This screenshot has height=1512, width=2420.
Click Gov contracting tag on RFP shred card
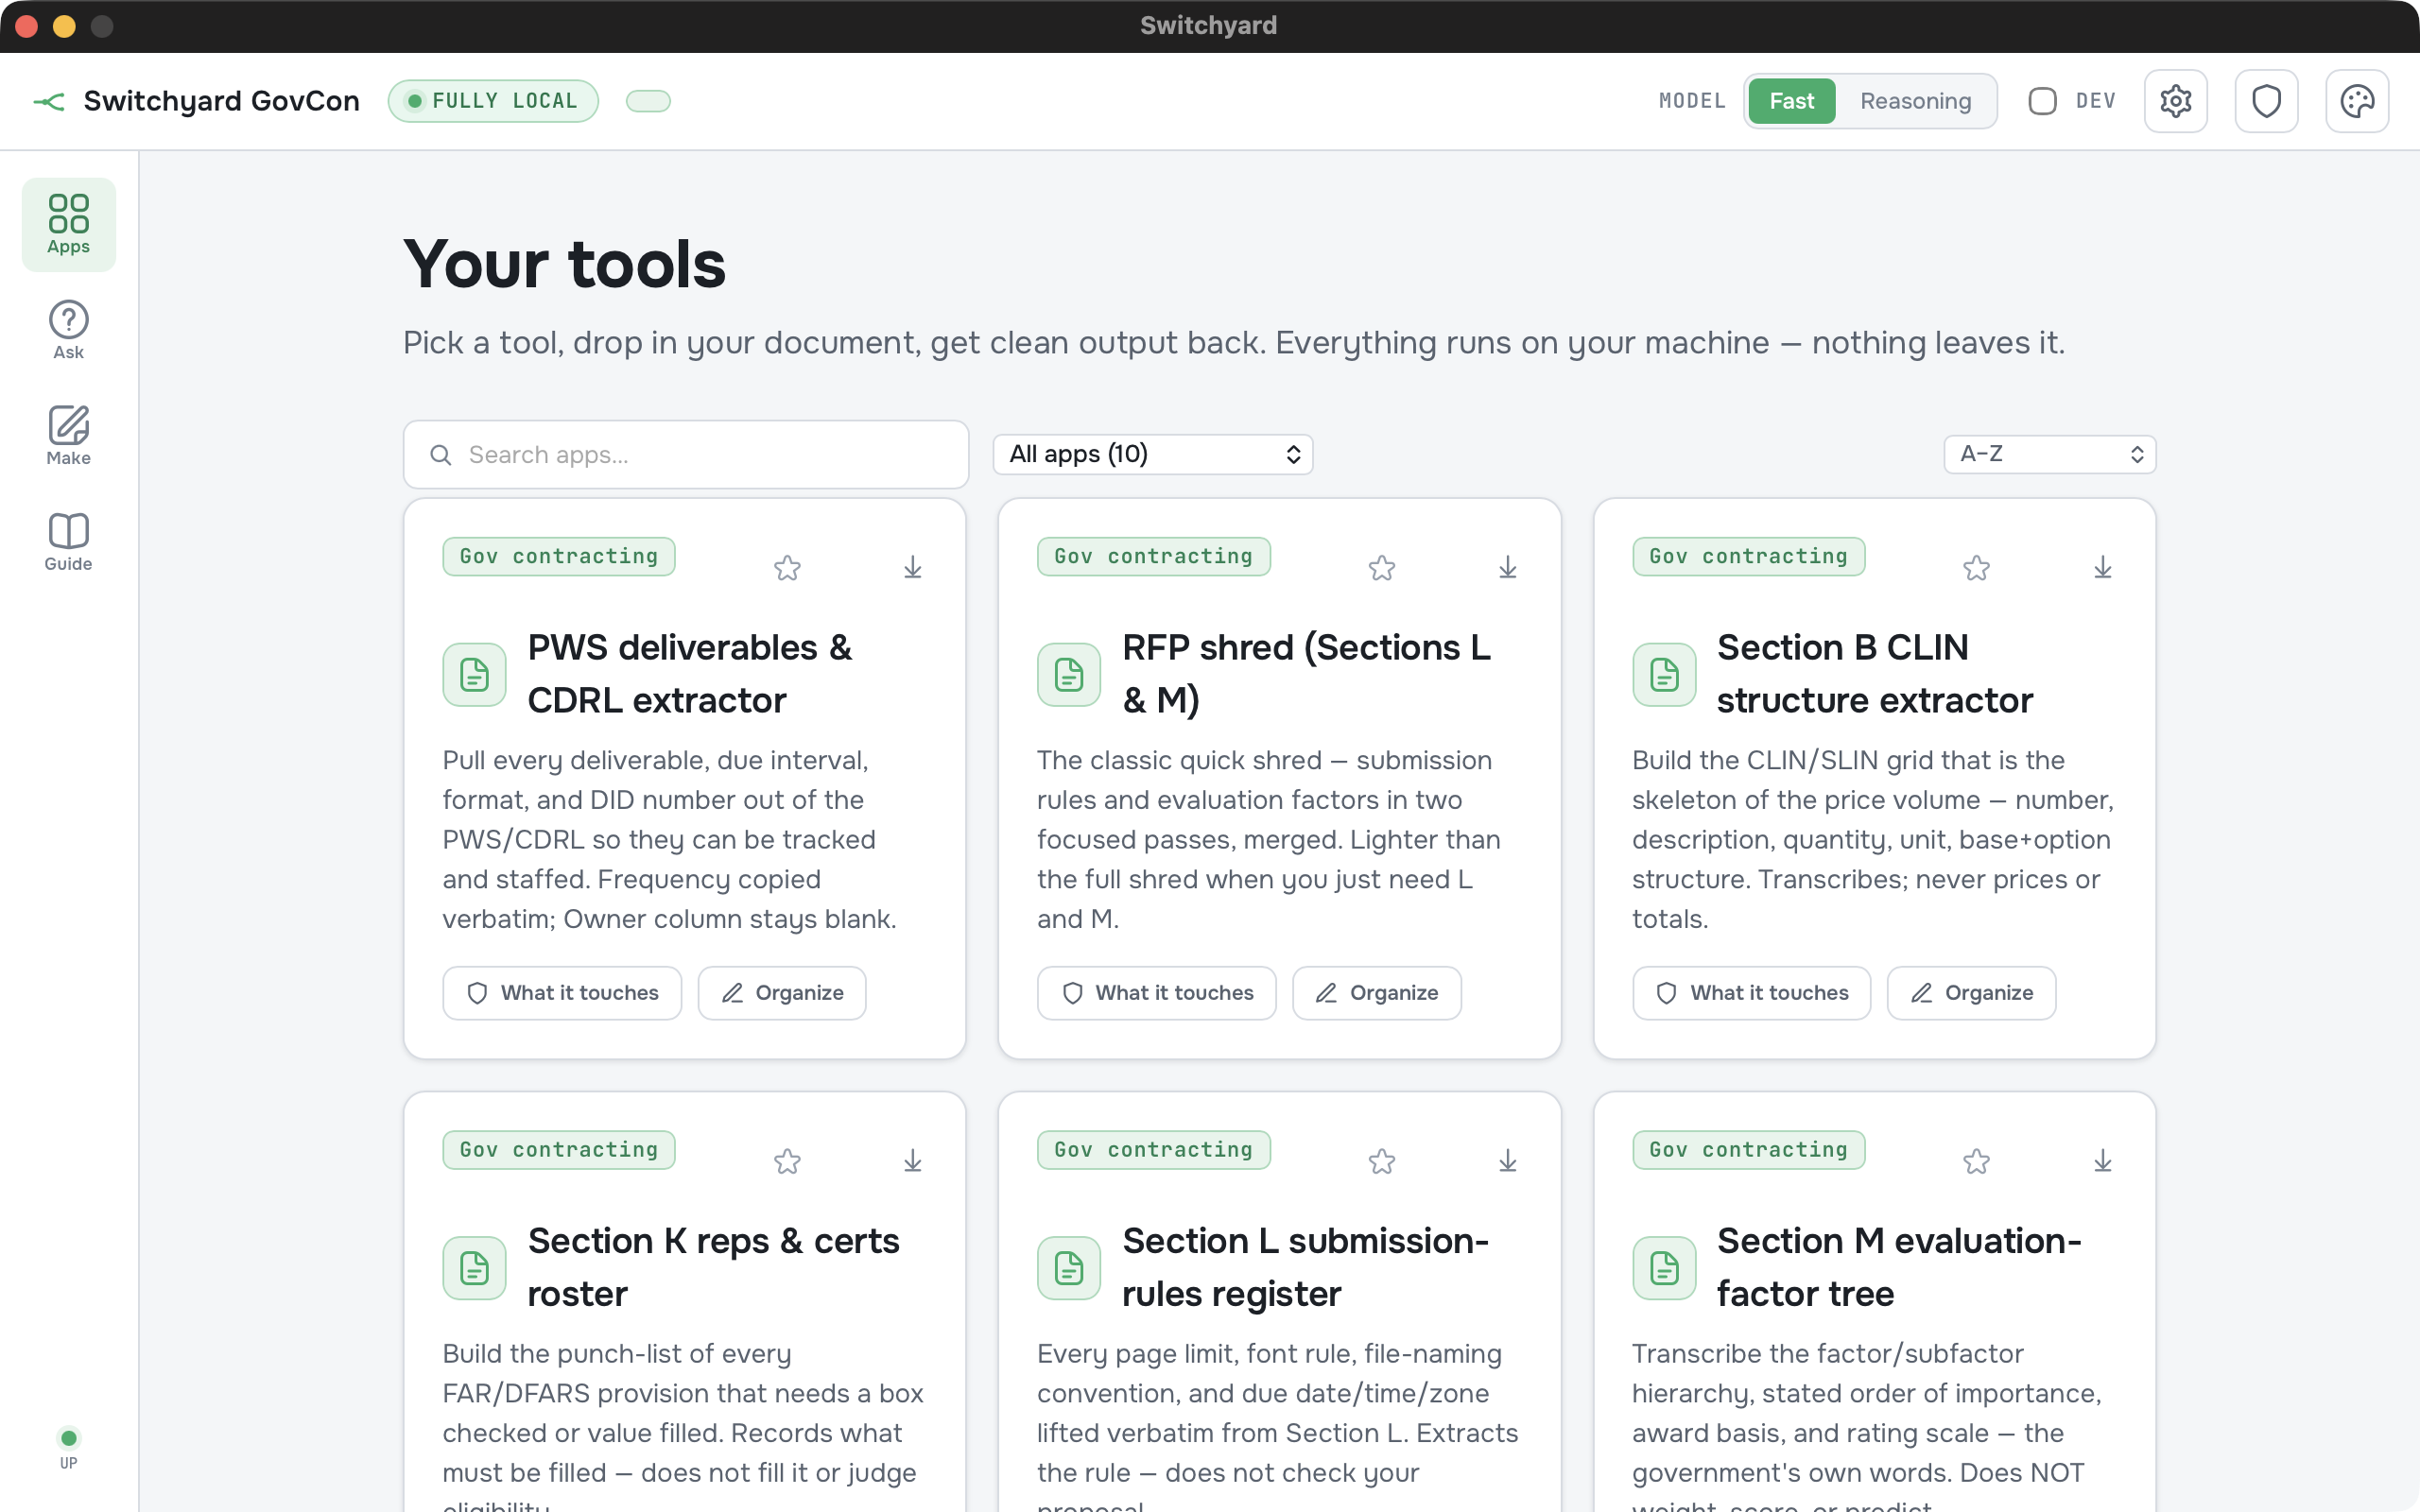pos(1154,556)
